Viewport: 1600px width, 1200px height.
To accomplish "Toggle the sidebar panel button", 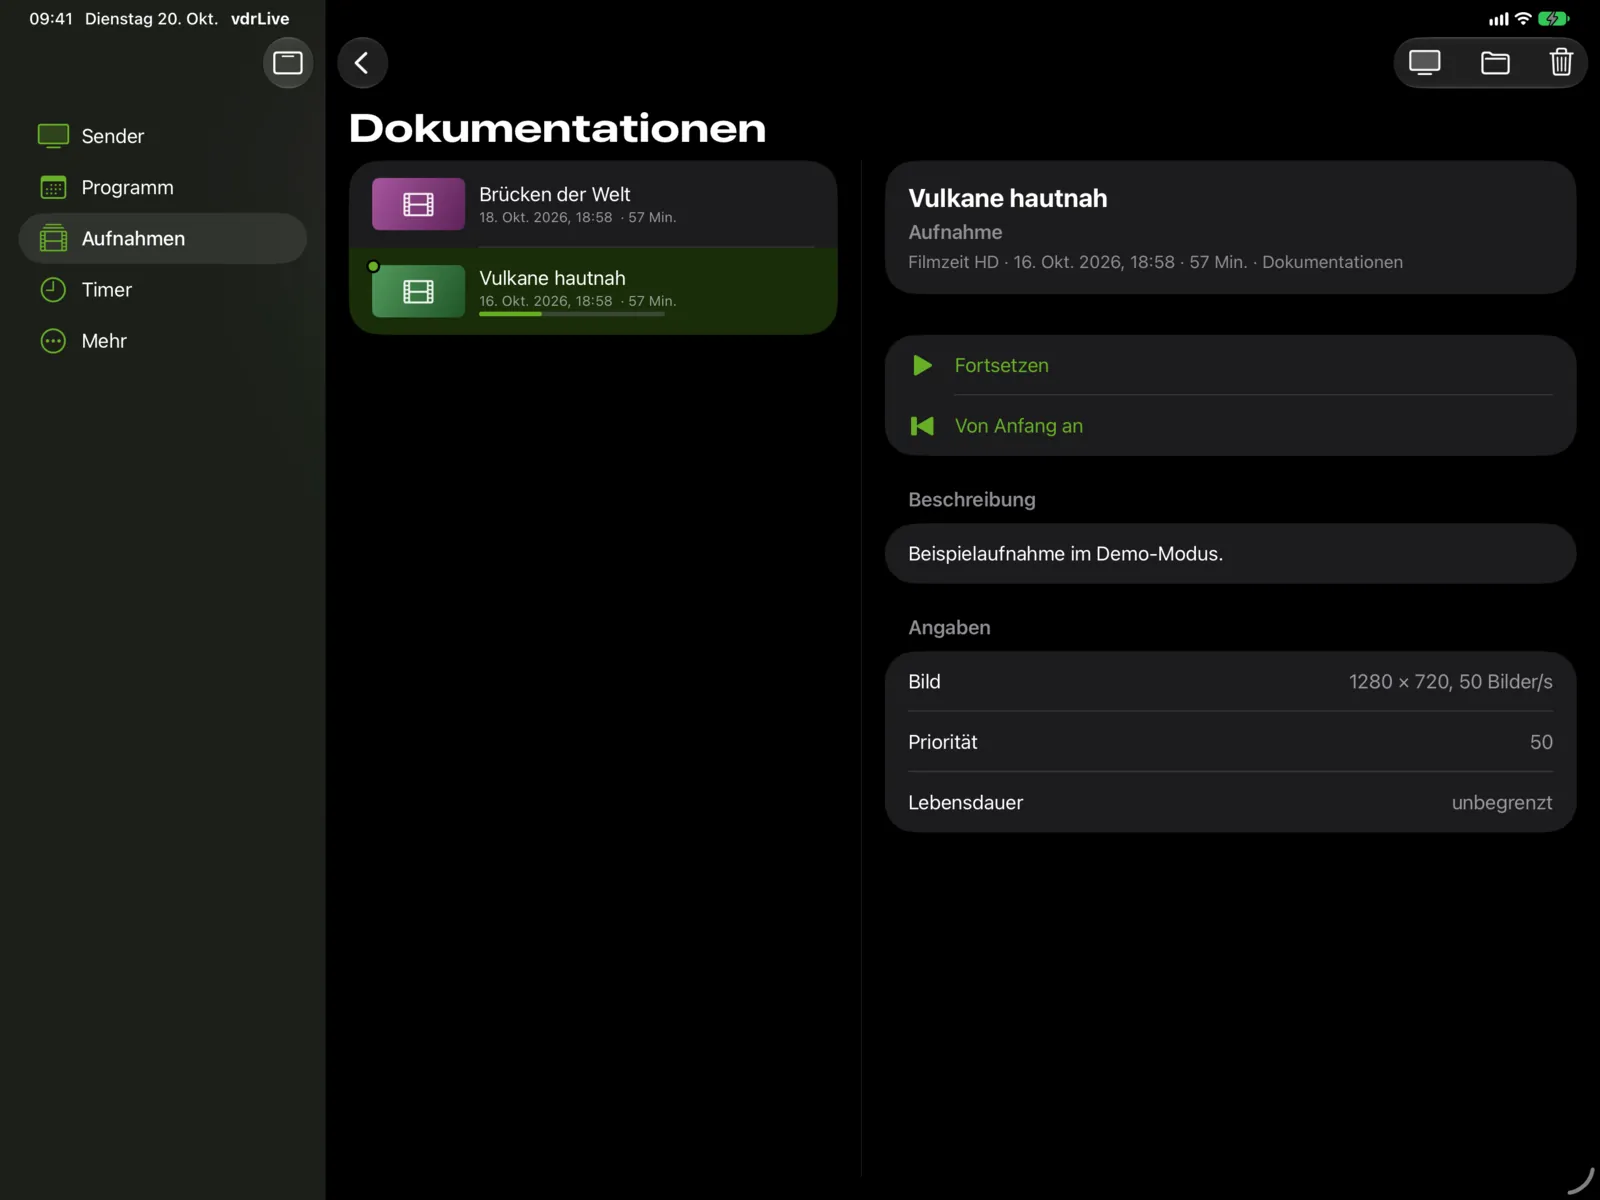I will click(288, 63).
